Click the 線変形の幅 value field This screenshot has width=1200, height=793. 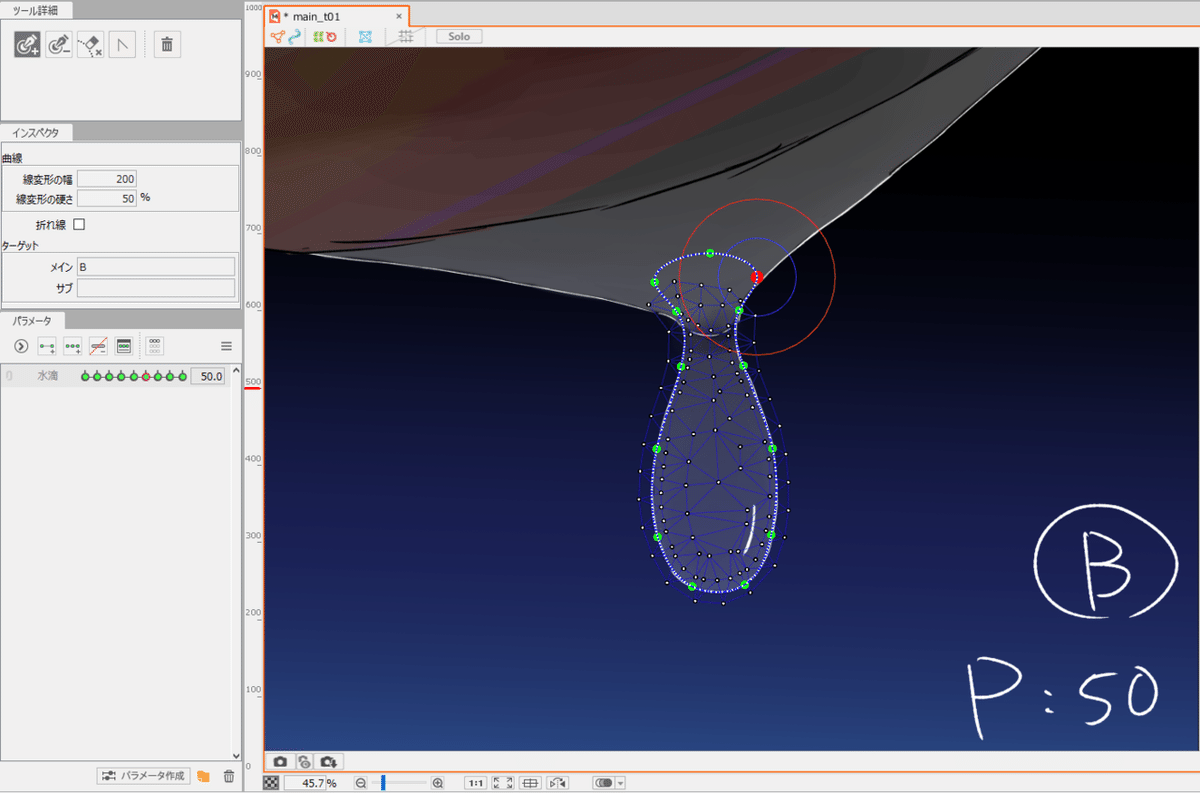(x=107, y=179)
